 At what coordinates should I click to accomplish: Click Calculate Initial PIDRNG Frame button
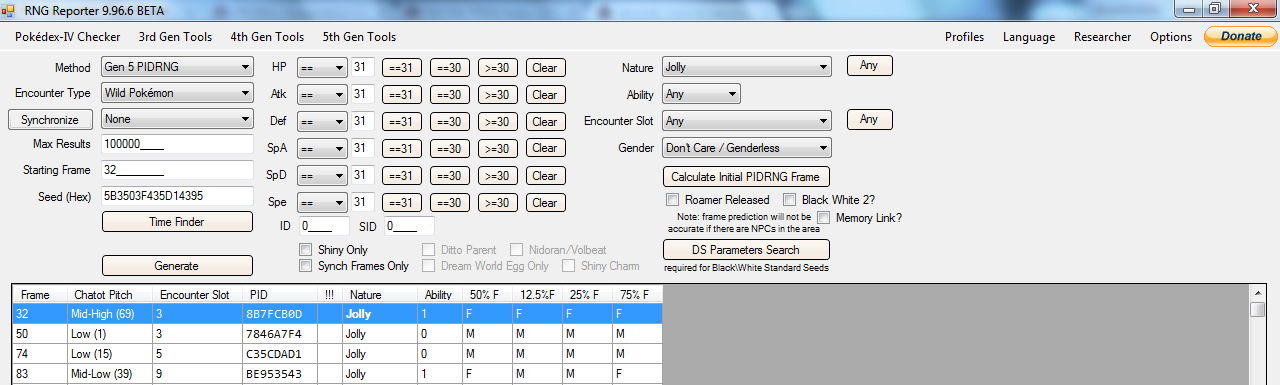[746, 176]
